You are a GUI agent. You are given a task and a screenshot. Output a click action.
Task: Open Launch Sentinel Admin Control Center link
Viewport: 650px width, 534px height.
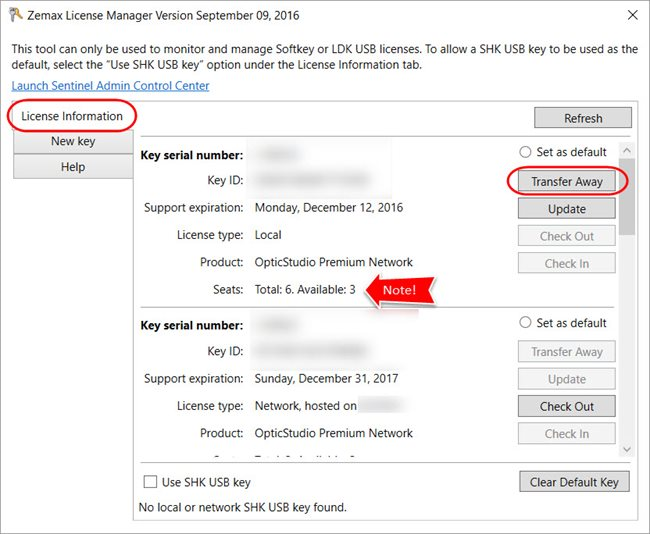point(110,86)
